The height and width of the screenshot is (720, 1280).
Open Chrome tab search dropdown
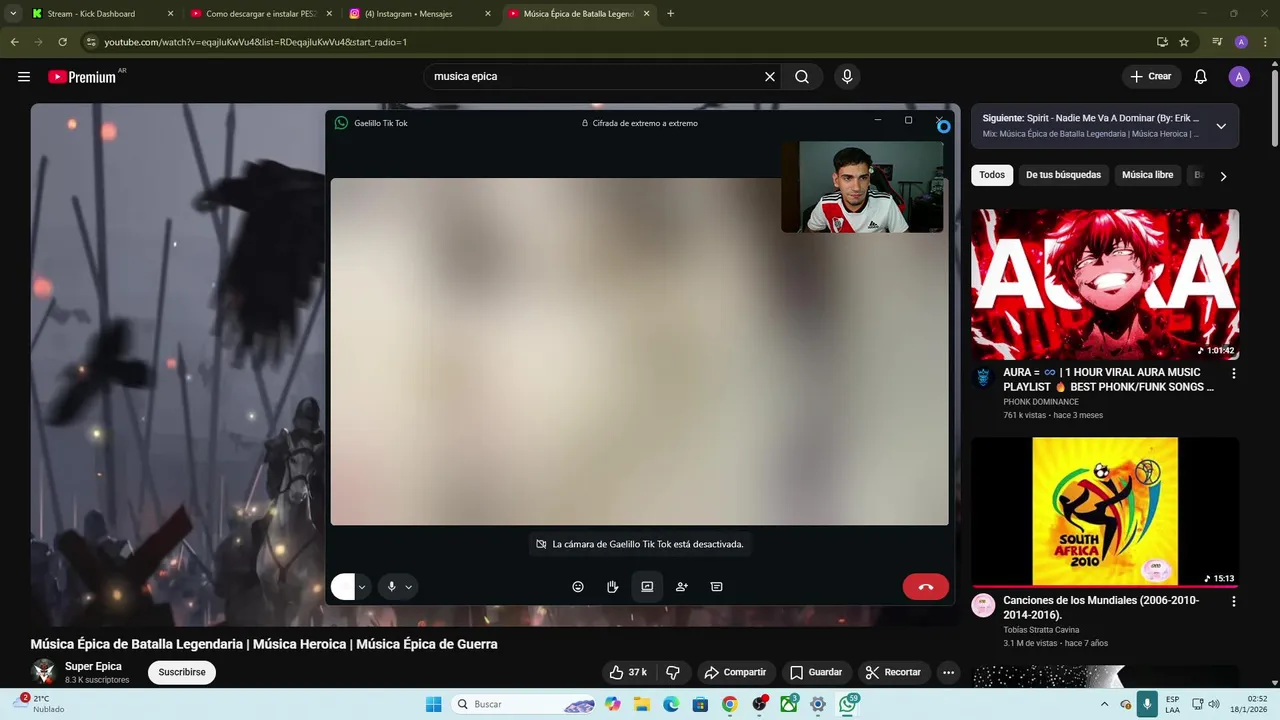(13, 14)
